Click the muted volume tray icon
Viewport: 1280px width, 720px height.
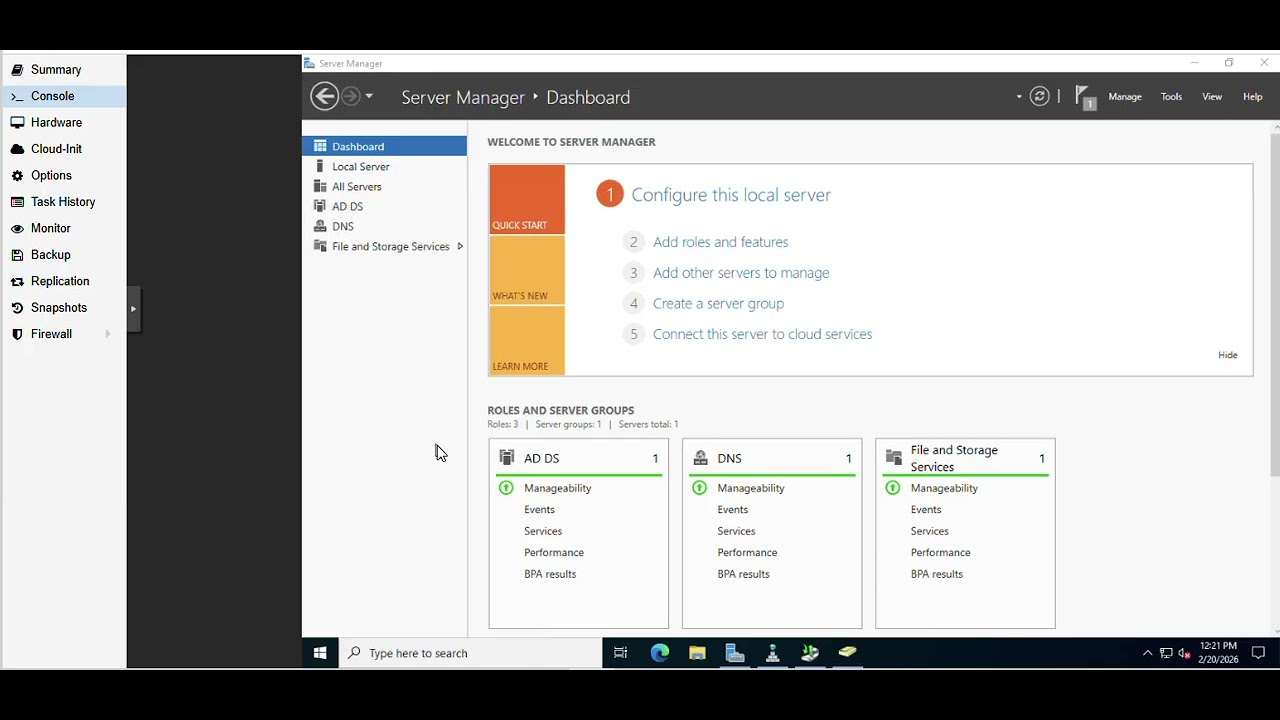[x=1185, y=653]
